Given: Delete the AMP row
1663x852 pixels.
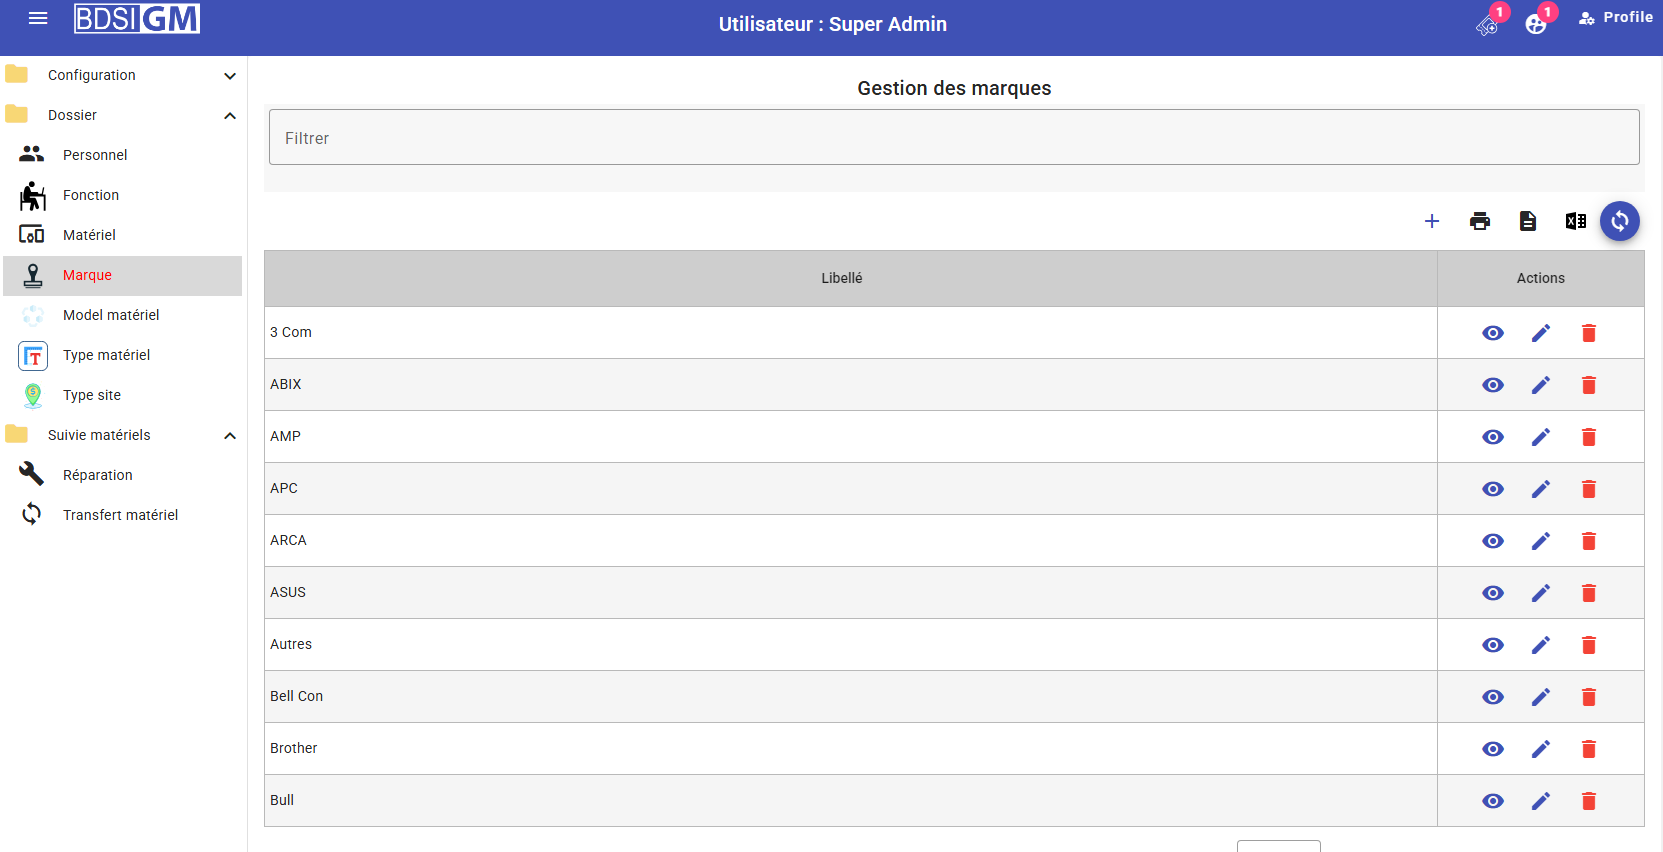Looking at the screenshot, I should tap(1589, 437).
